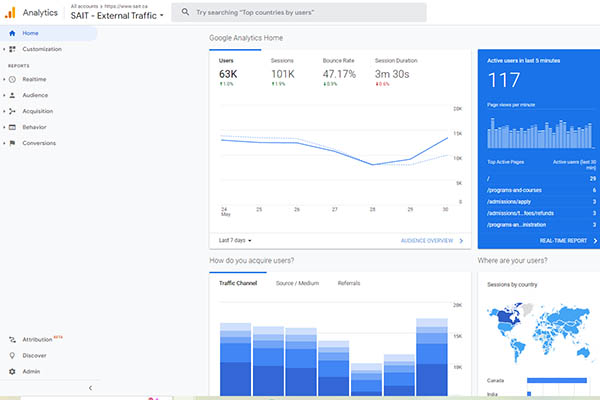Click the 117 active users count
Screen dimensions: 600x400
[x=504, y=80]
